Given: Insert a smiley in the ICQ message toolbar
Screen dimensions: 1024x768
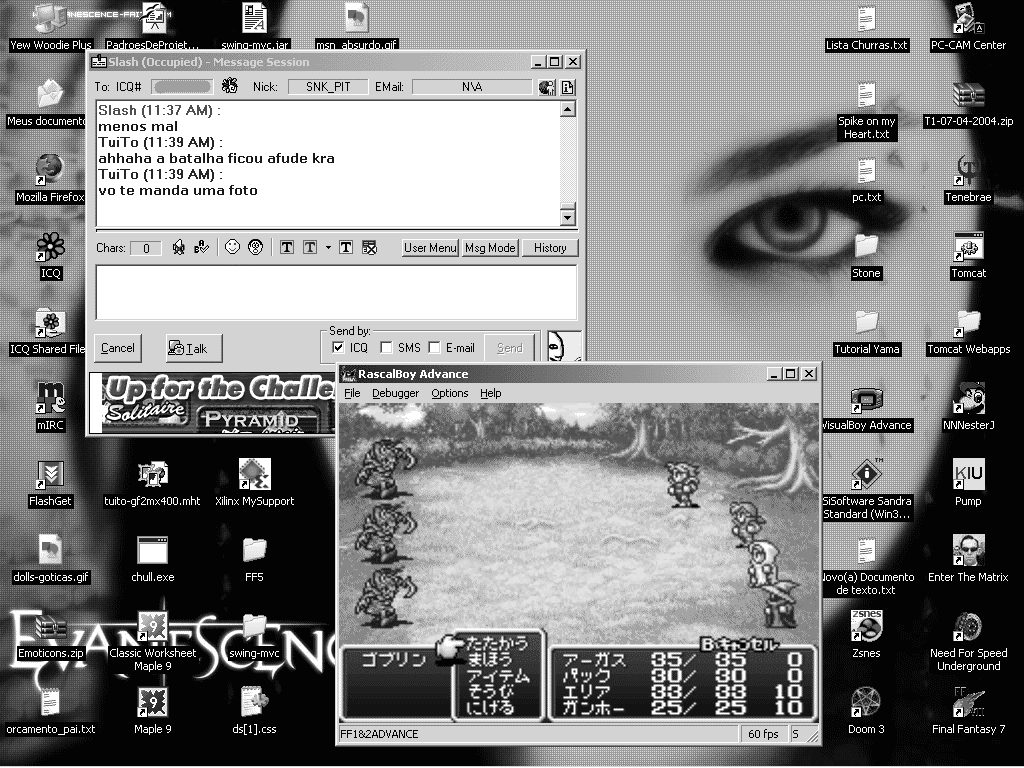Looking at the screenshot, I should pos(232,247).
